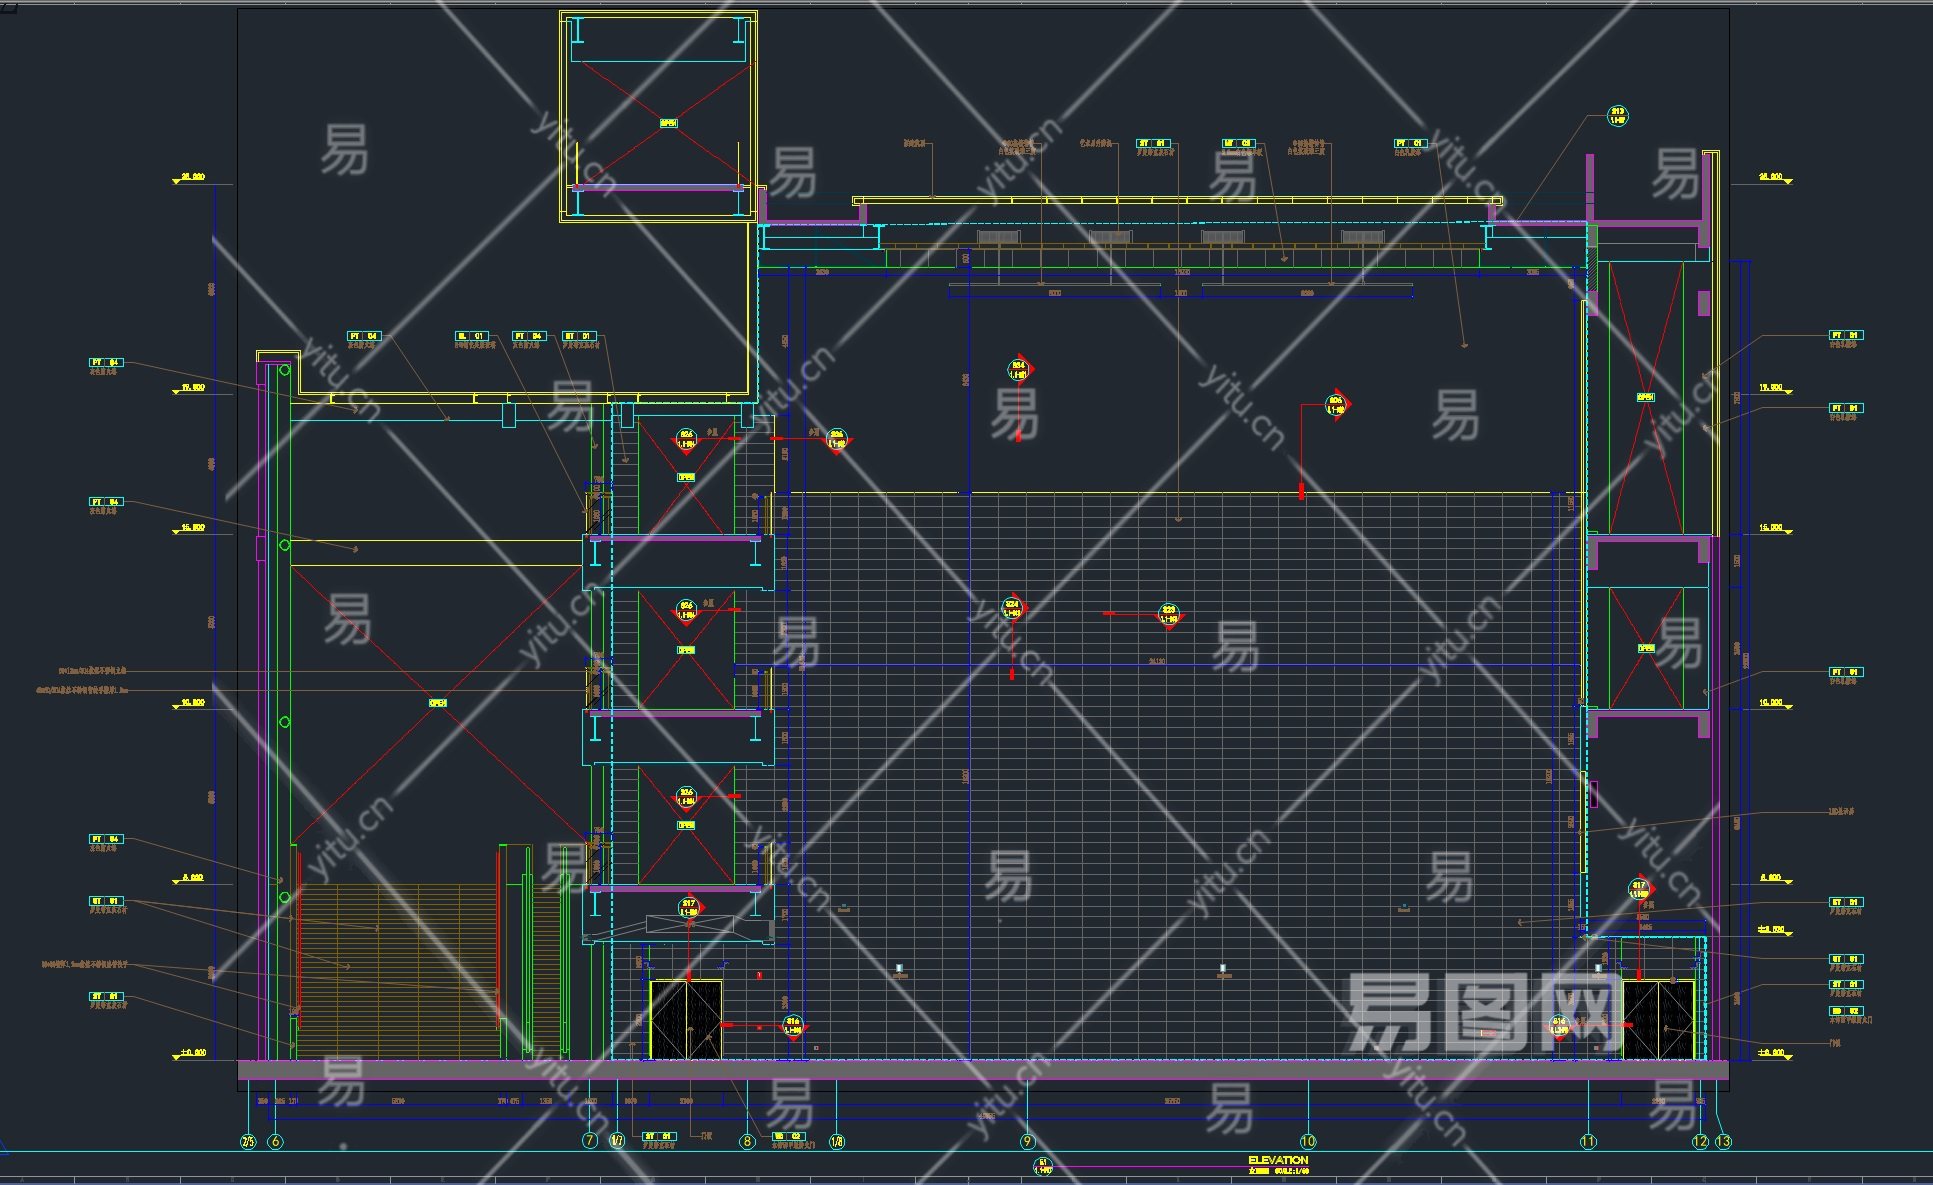Select grid axis bubble 1/8

click(x=836, y=1141)
